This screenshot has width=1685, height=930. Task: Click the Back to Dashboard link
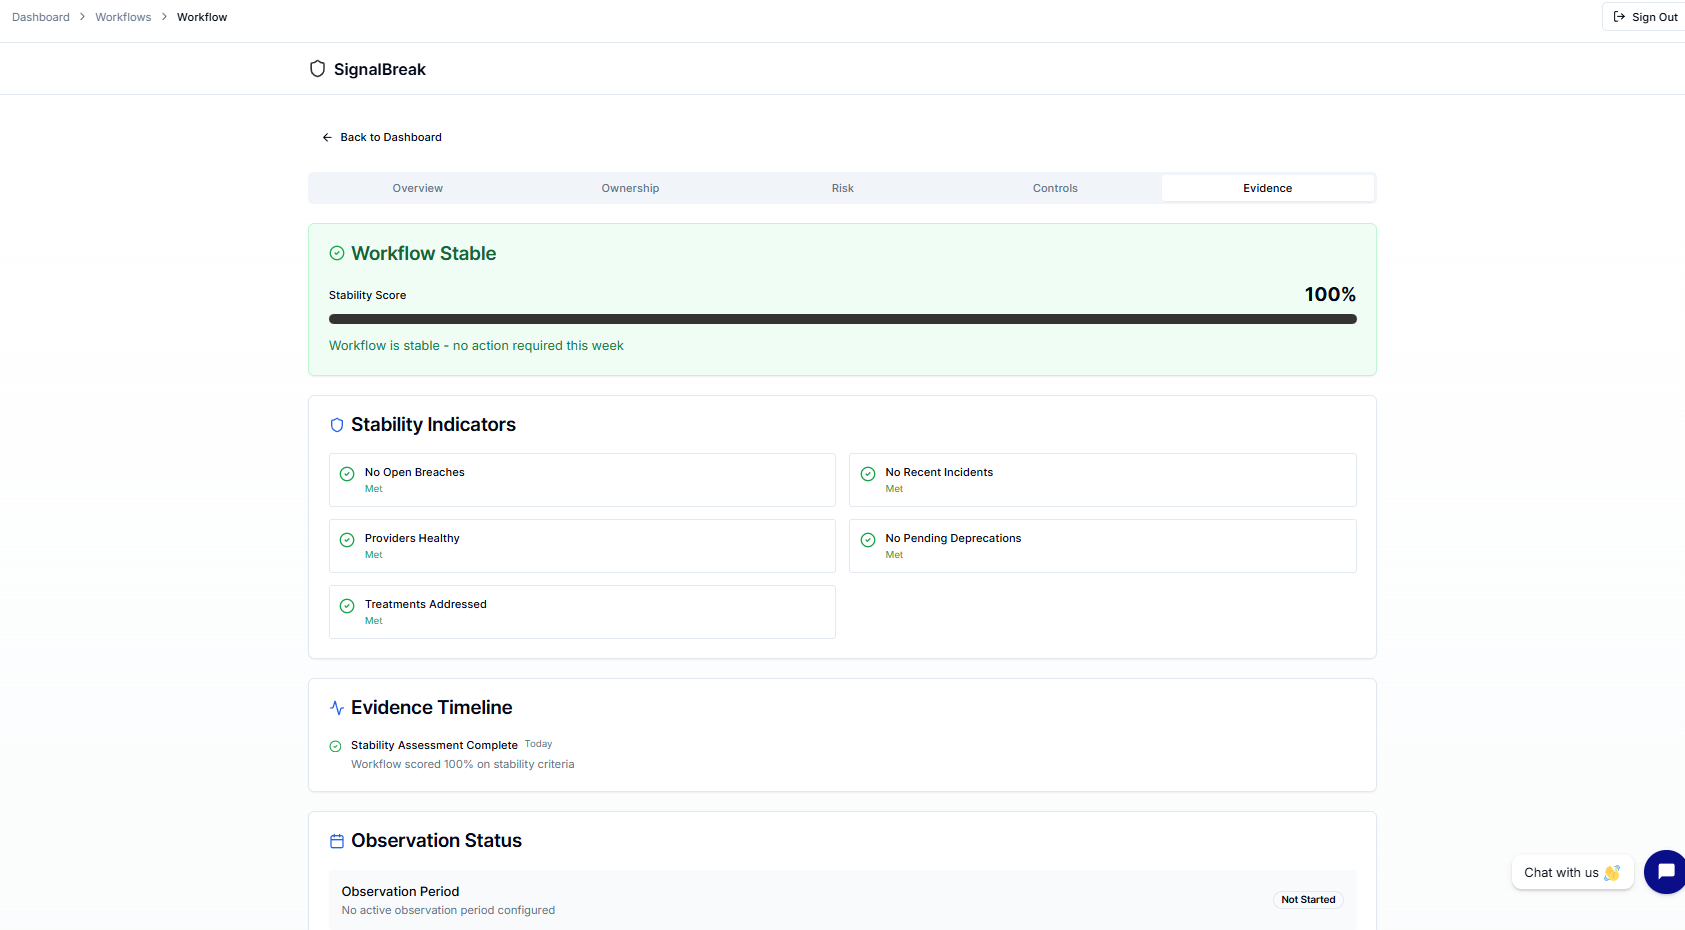pos(381,137)
